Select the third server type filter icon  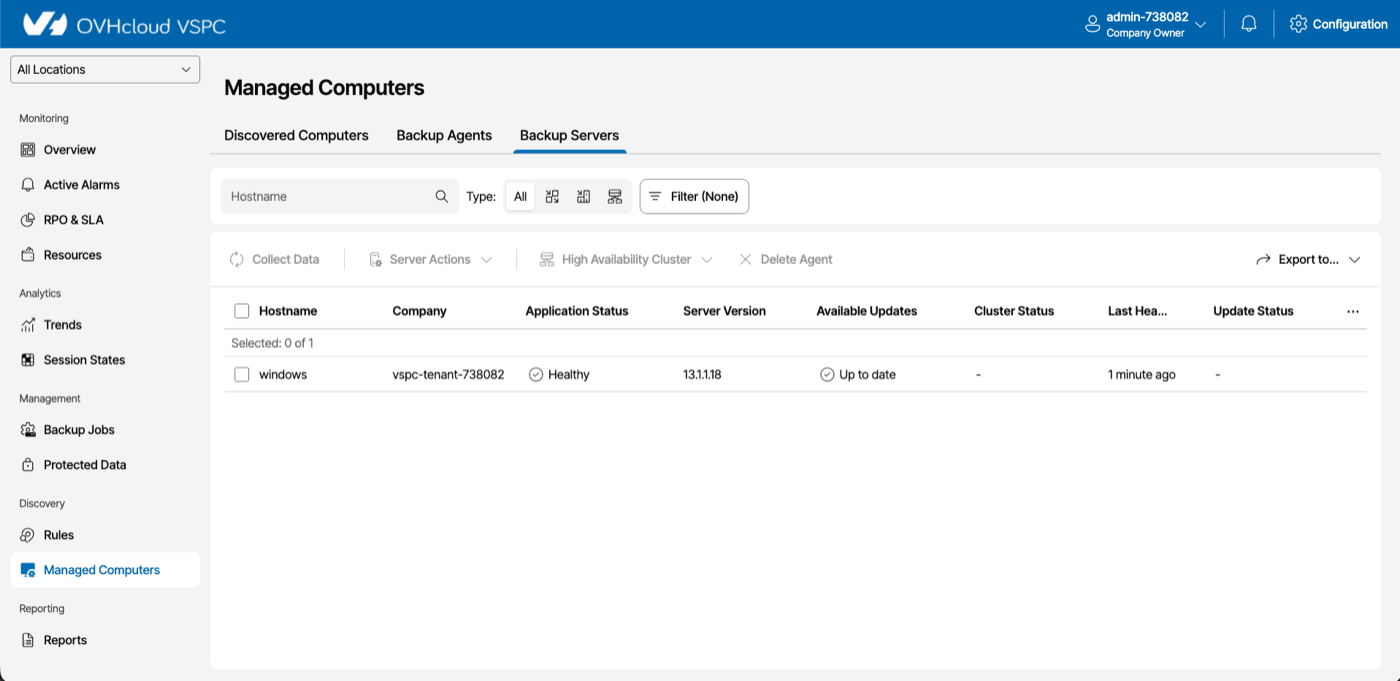[x=615, y=196]
